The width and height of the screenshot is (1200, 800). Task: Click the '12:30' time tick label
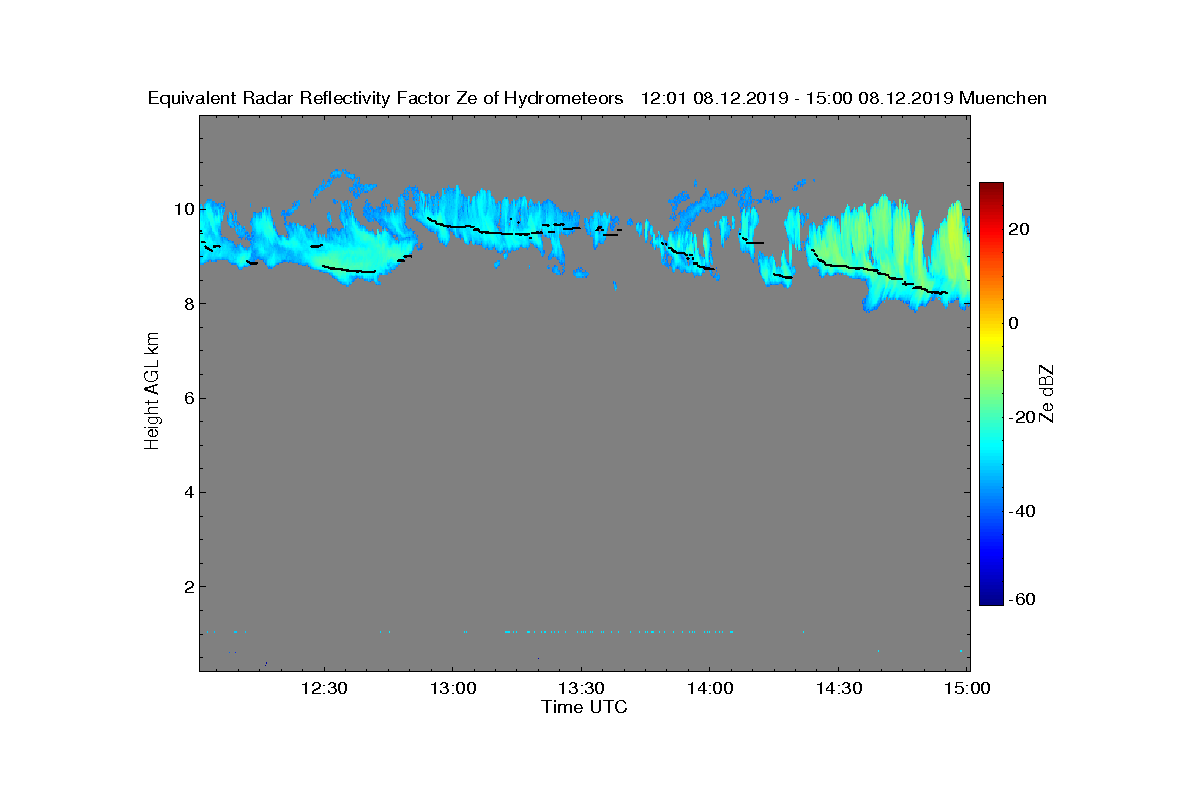tap(323, 688)
